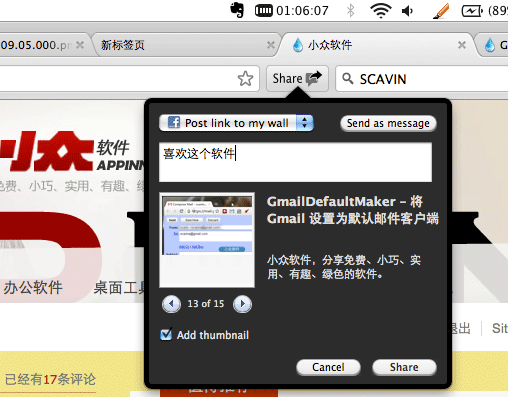The image size is (508, 397).
Task: Focus the SCAVIN search field
Action: tap(422, 79)
